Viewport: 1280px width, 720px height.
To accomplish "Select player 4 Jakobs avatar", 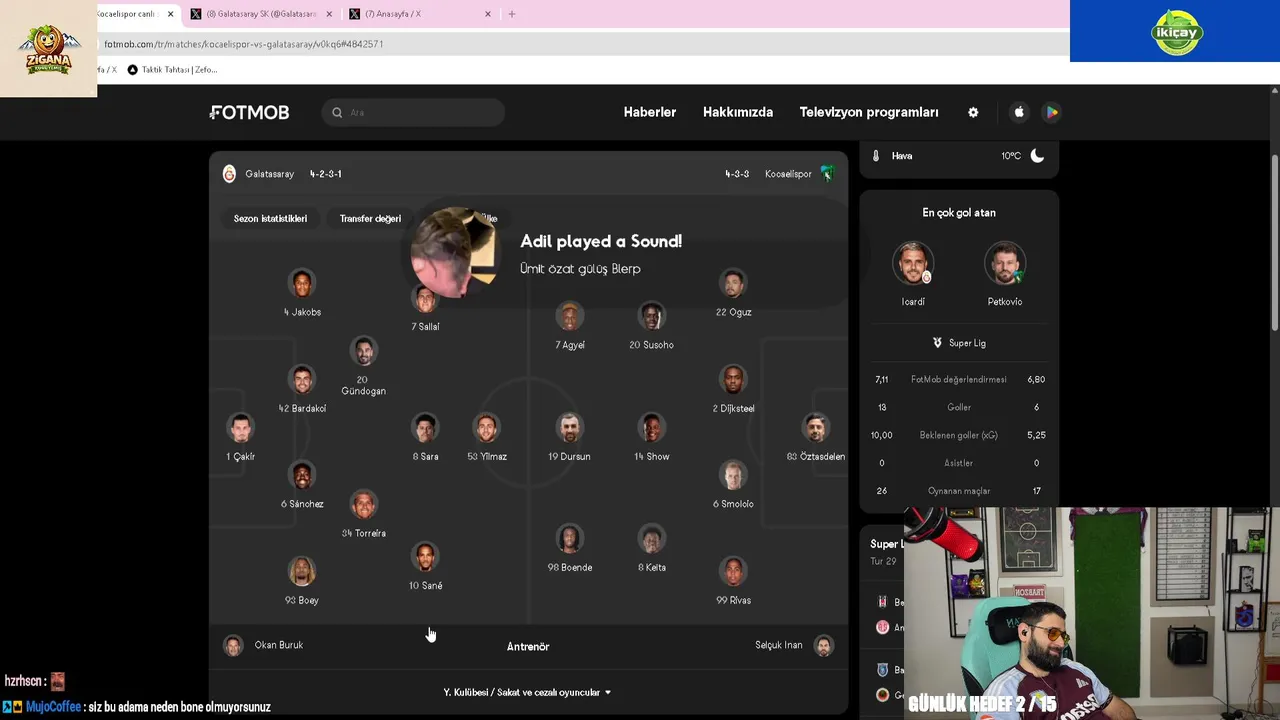I will 302,284.
